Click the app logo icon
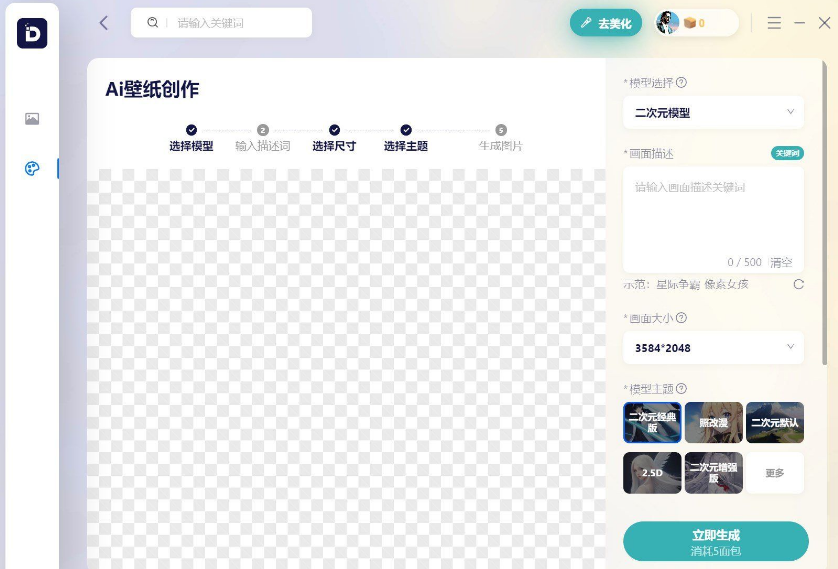Viewport: 838px width, 569px height. pos(32,33)
